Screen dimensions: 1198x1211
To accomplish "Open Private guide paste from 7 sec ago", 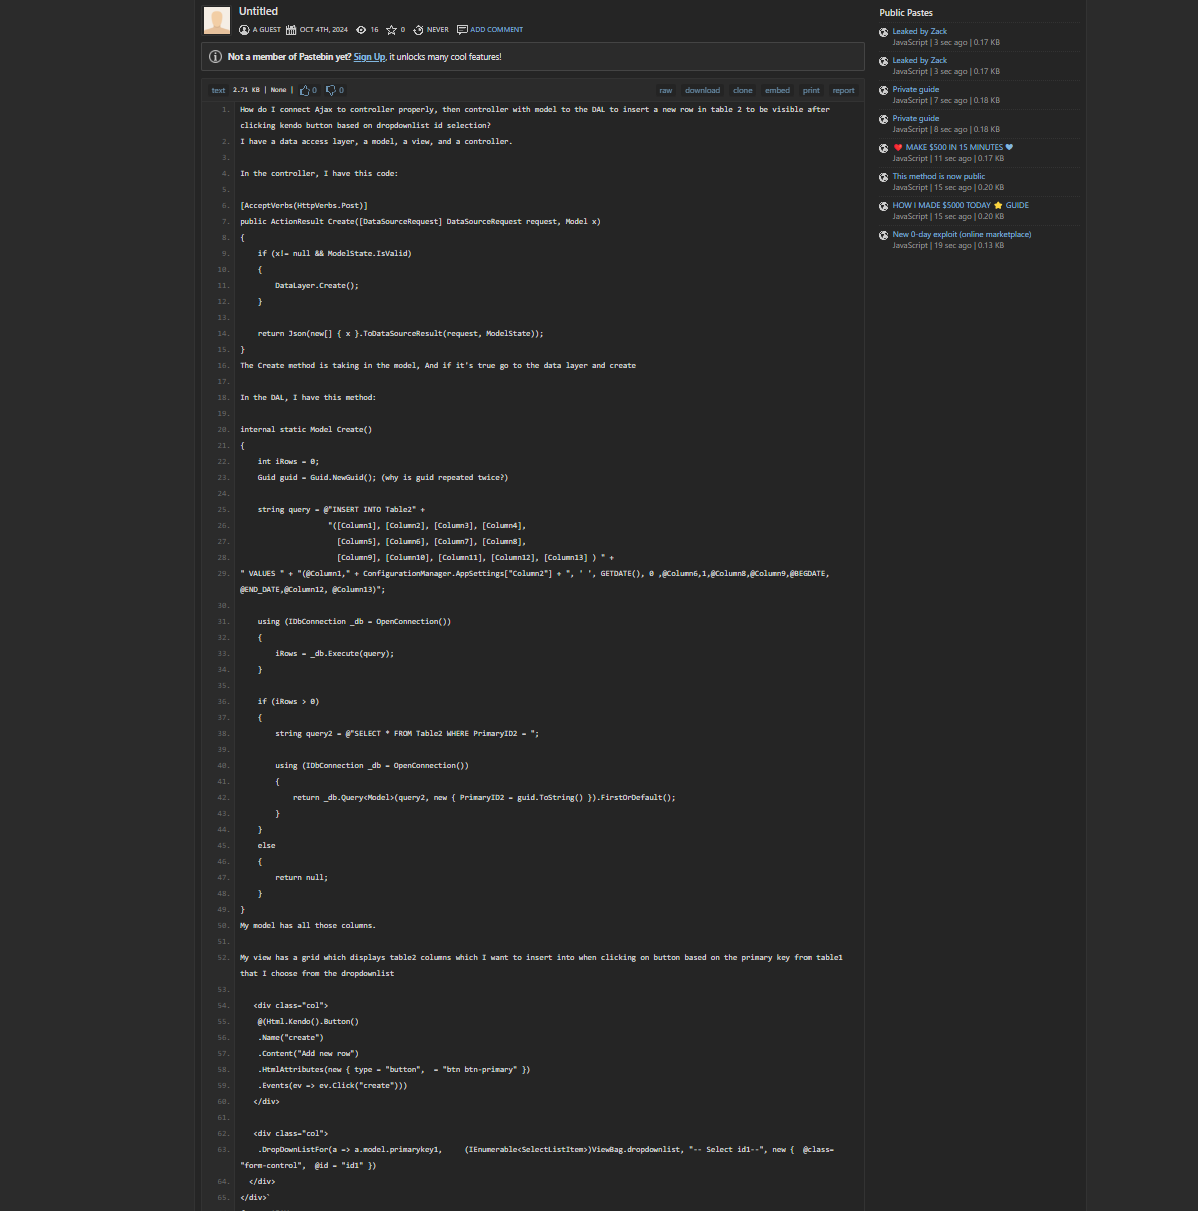I will [916, 89].
